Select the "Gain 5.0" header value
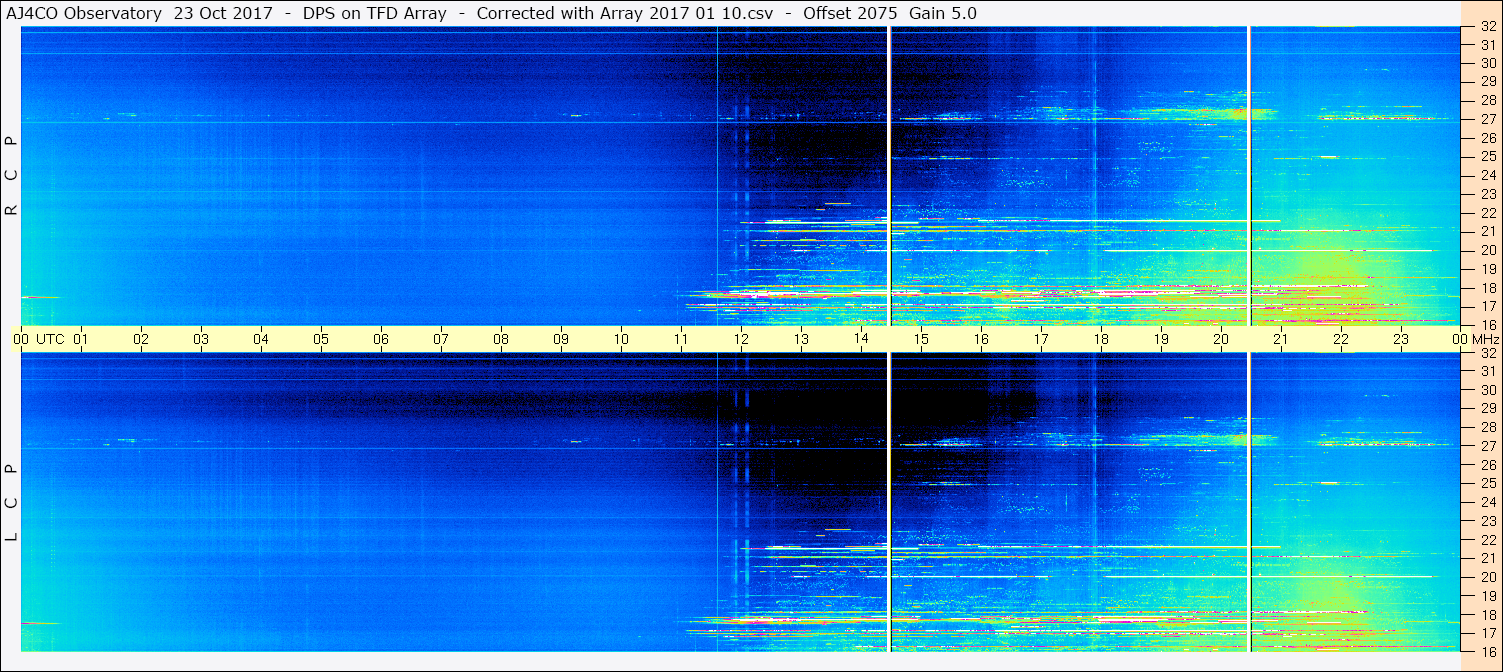1503x672 pixels. pos(944,14)
